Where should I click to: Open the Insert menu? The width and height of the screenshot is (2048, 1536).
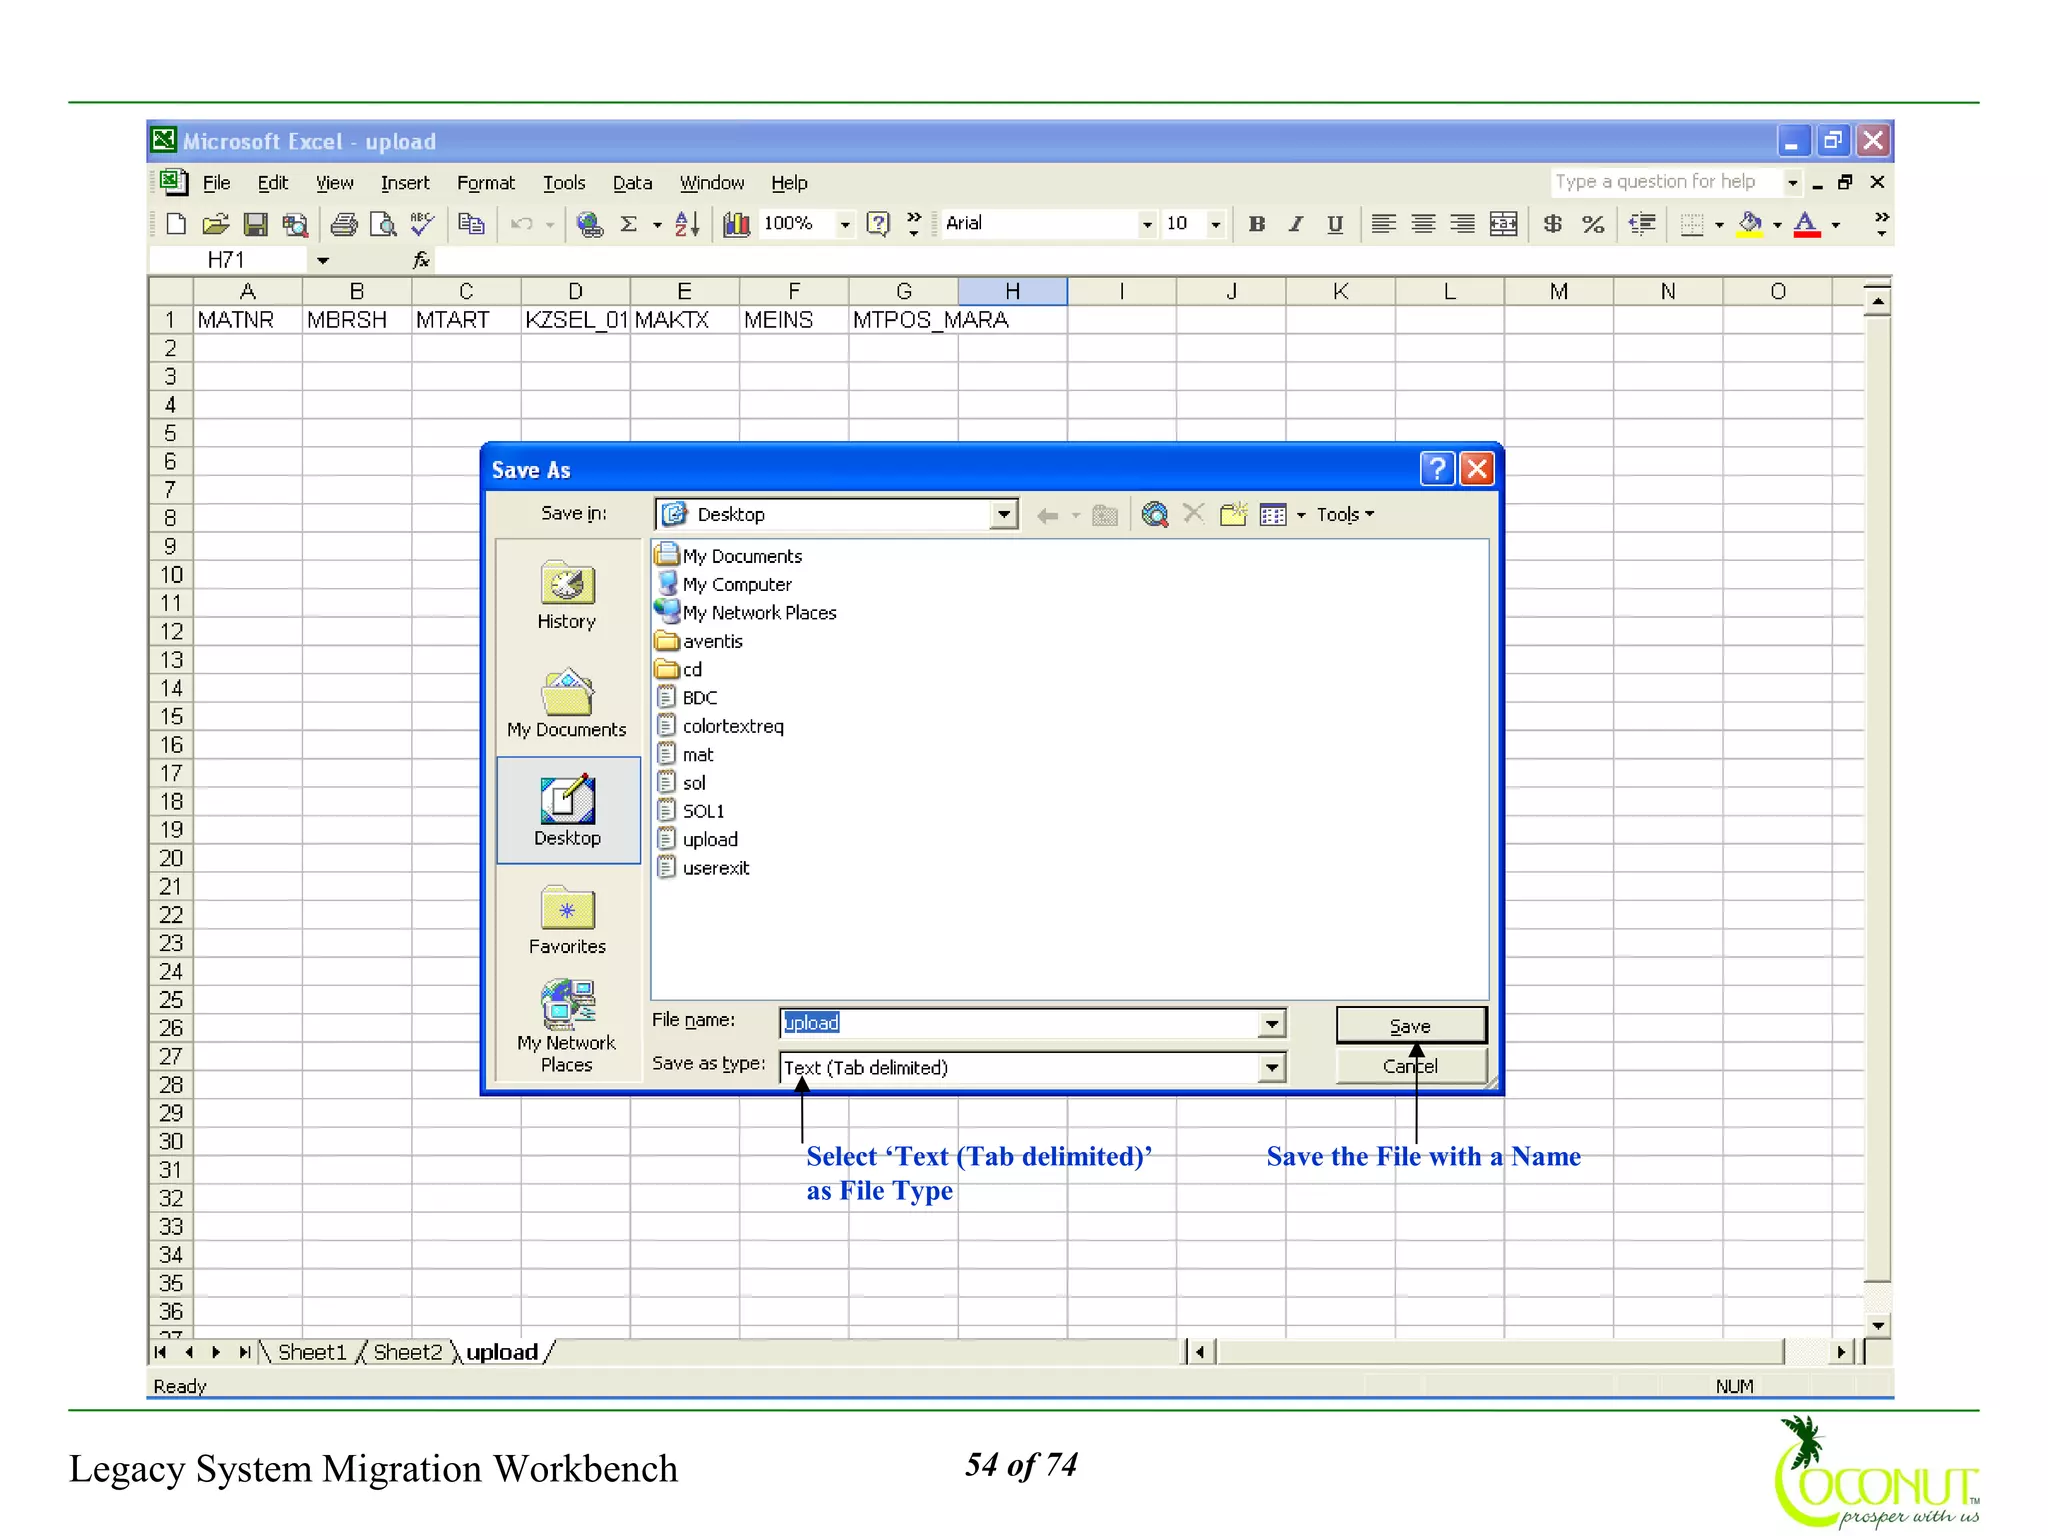(404, 183)
